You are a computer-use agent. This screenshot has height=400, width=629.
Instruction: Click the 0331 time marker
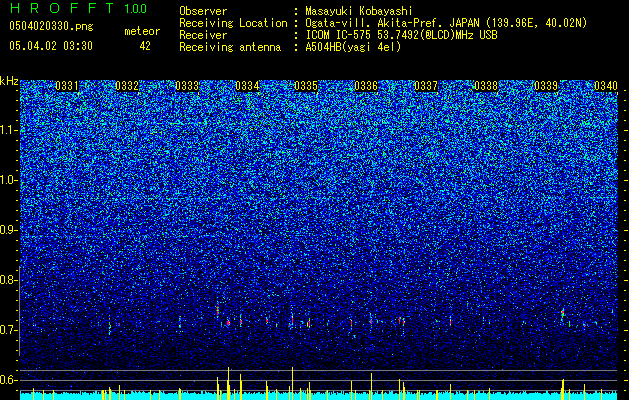pyautogui.click(x=67, y=86)
